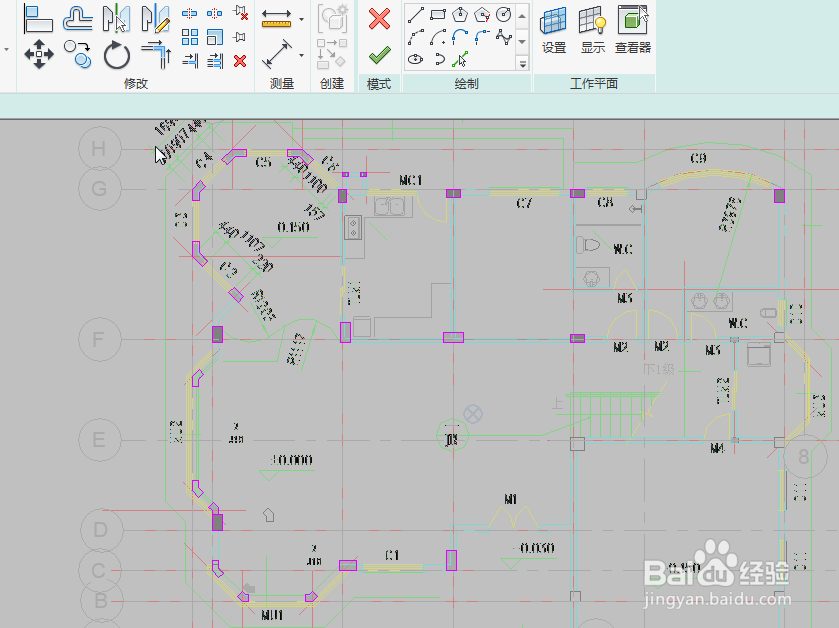
Task: Click the Create Assembly icon
Action: click(332, 19)
